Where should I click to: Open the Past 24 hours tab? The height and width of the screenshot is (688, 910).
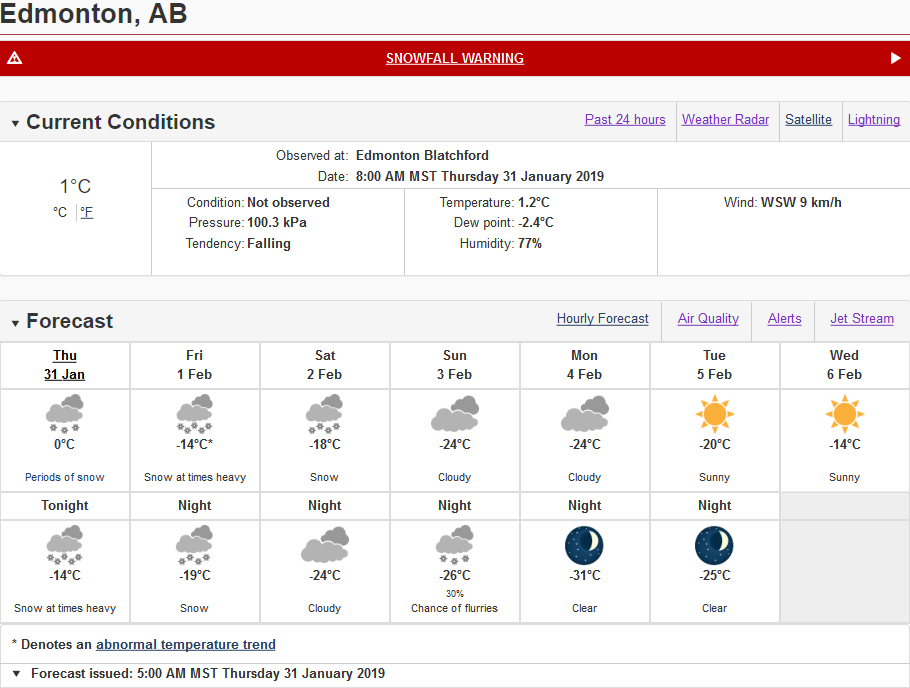tap(624, 120)
